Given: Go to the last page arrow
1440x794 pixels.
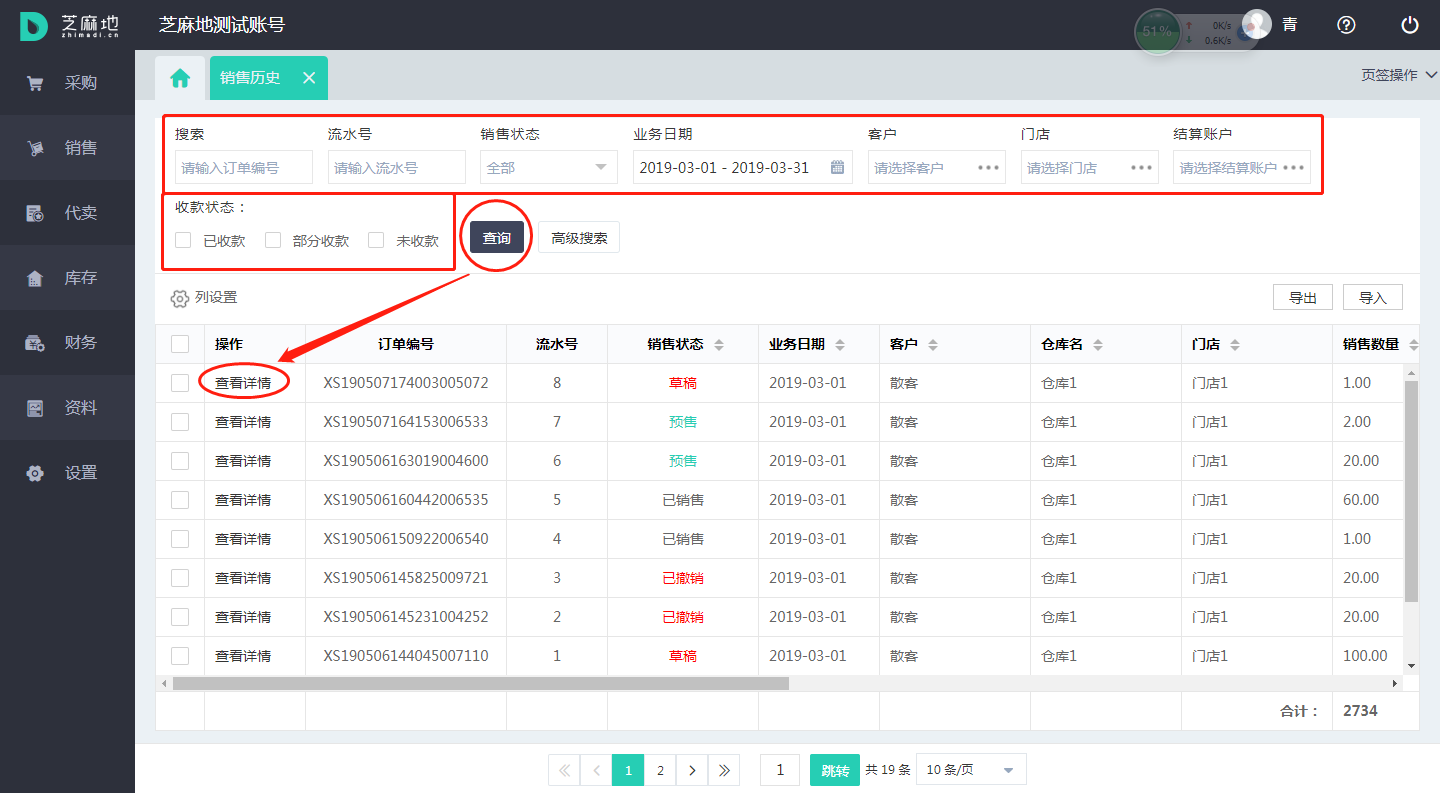Looking at the screenshot, I should point(724,770).
